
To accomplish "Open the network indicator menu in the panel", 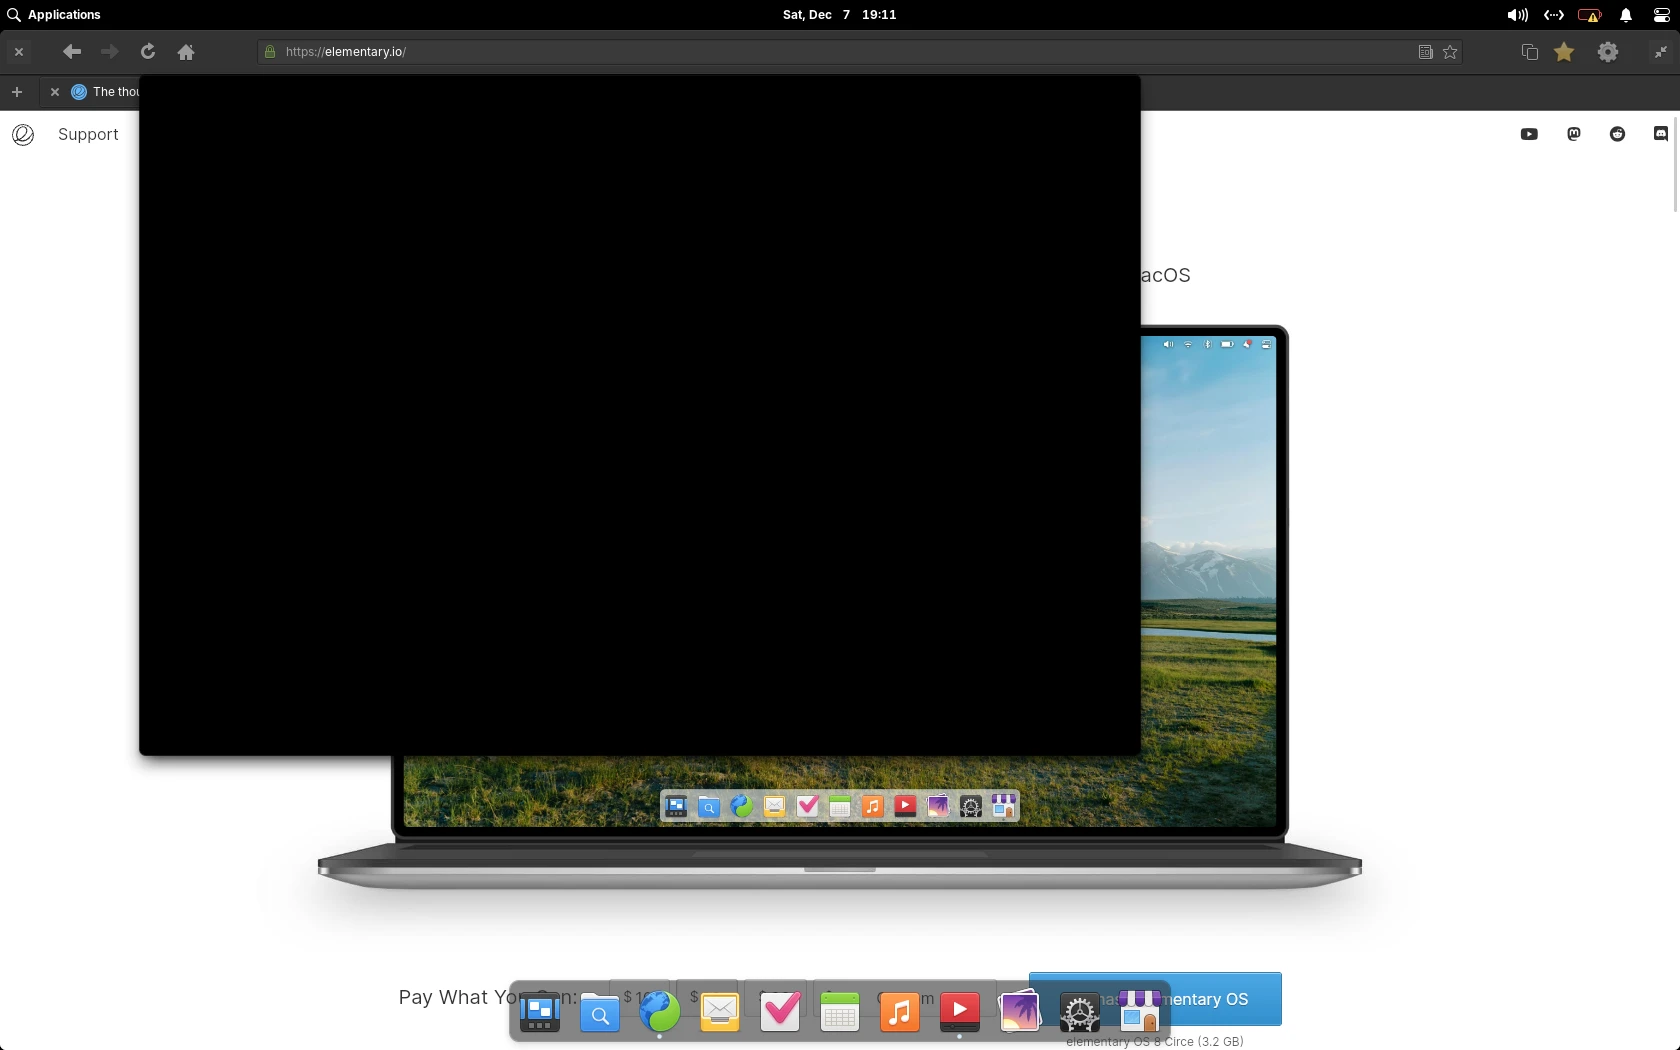I will pos(1553,15).
